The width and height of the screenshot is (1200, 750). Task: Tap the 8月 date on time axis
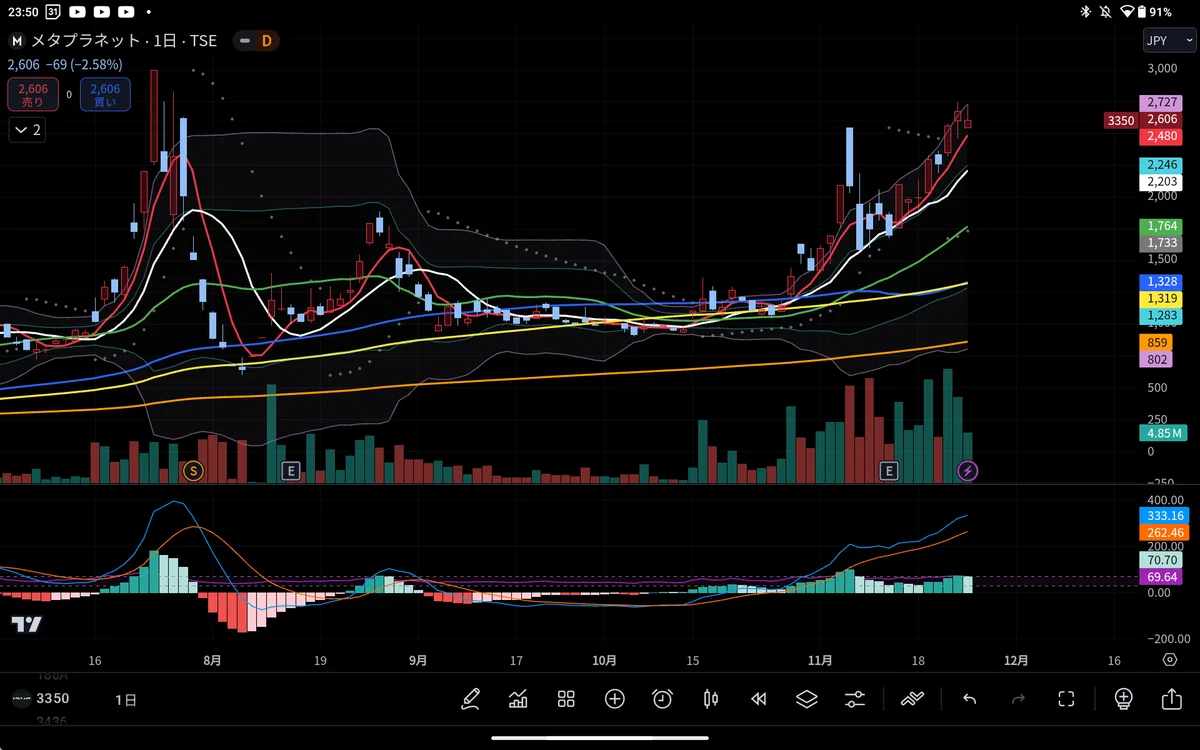click(x=211, y=661)
